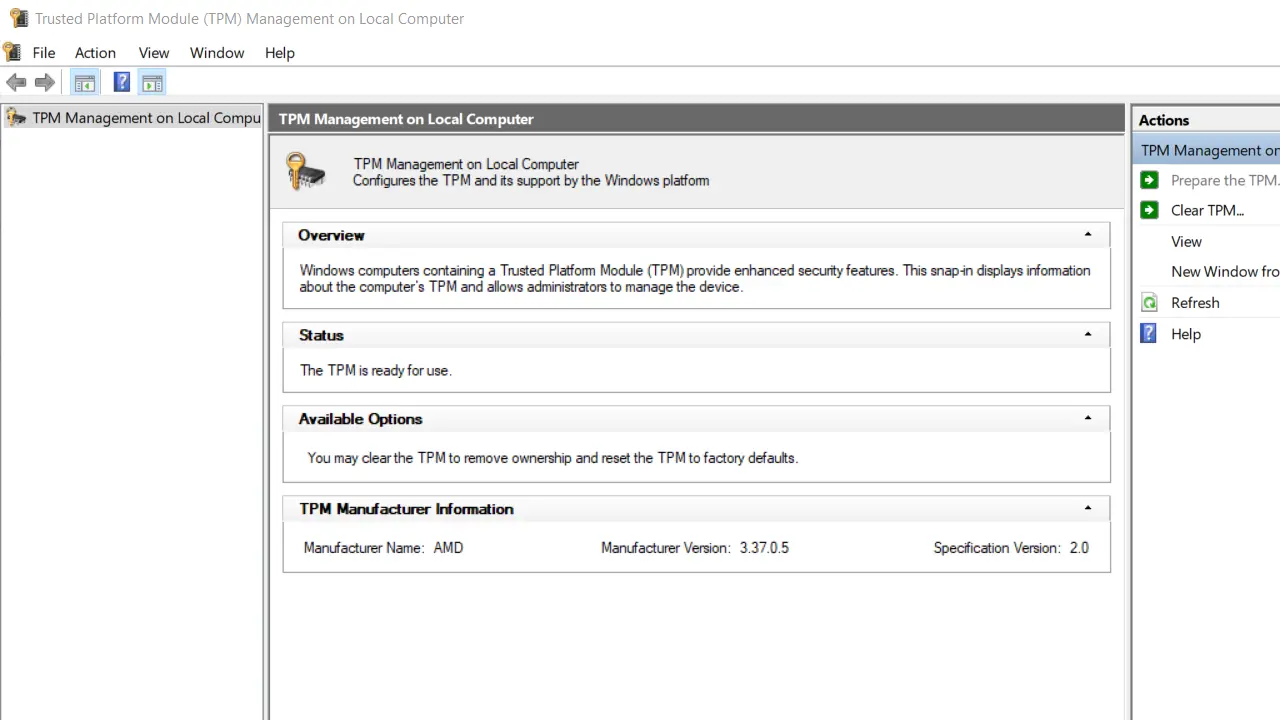Click the MMC icon beside File menu

pyautogui.click(x=13, y=52)
